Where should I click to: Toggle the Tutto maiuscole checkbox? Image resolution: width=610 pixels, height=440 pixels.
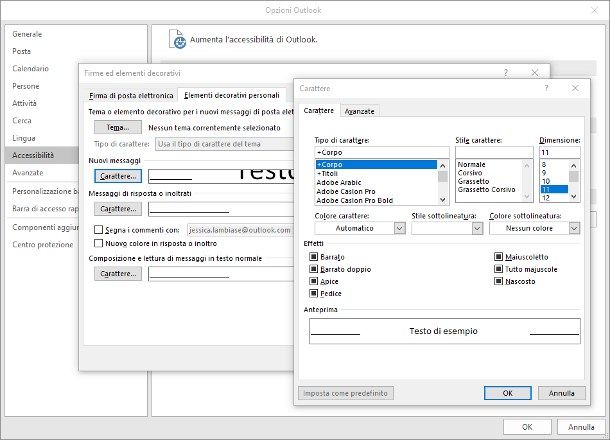498,269
